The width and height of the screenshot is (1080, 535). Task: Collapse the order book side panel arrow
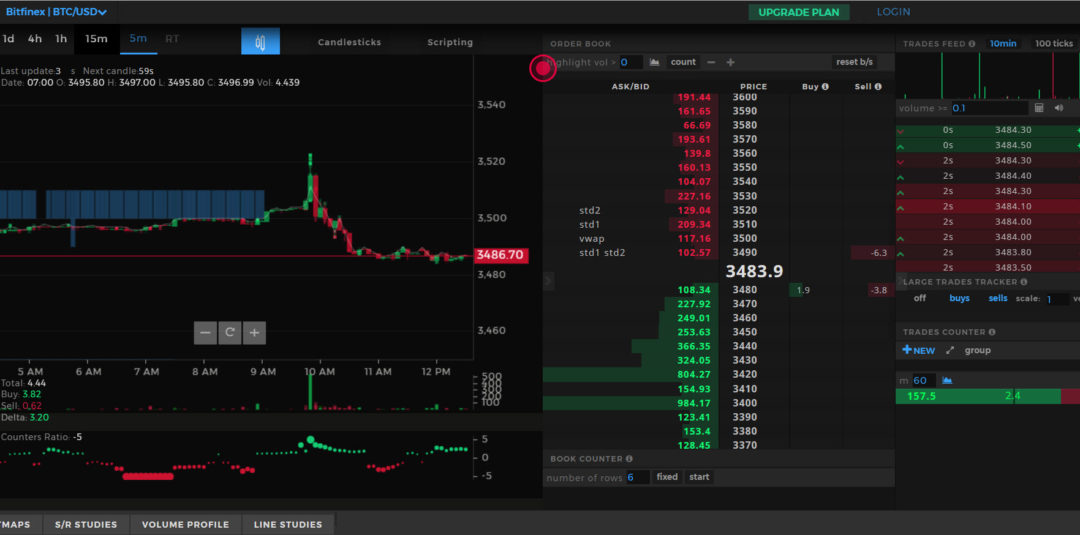coord(547,282)
